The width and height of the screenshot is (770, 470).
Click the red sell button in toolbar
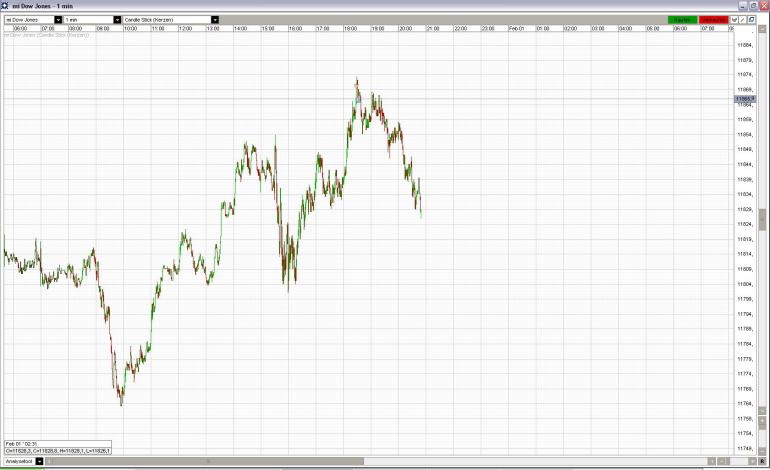(714, 20)
